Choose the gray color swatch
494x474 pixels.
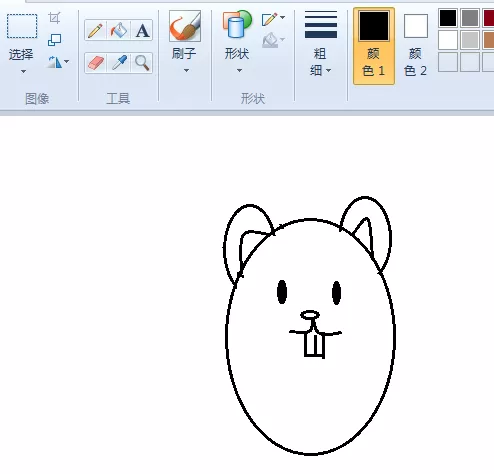(x=470, y=18)
